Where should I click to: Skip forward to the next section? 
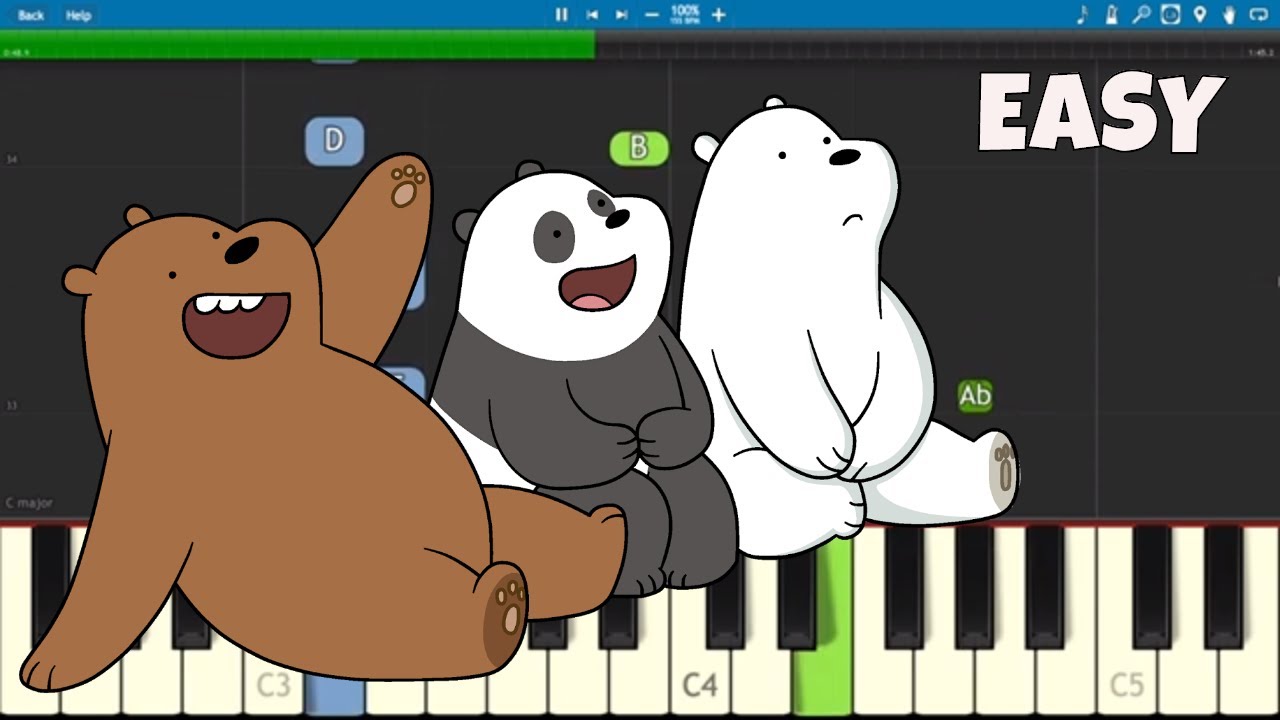tap(621, 15)
